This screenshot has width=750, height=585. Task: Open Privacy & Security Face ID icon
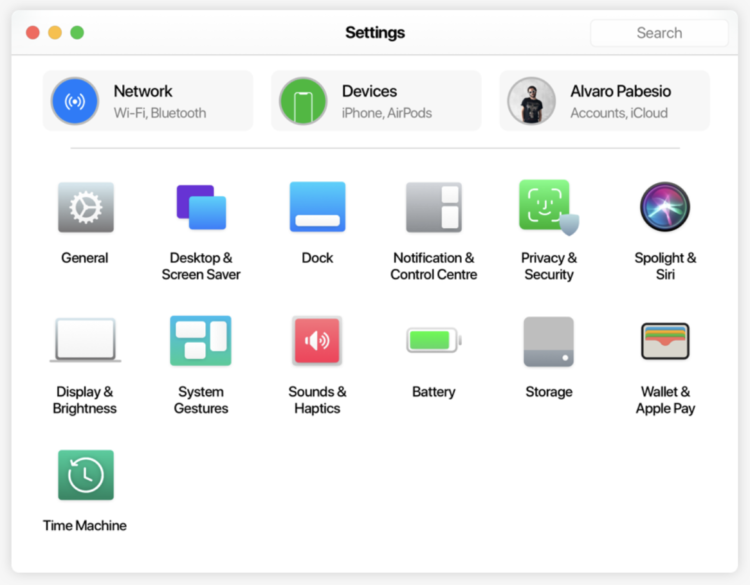coord(549,207)
